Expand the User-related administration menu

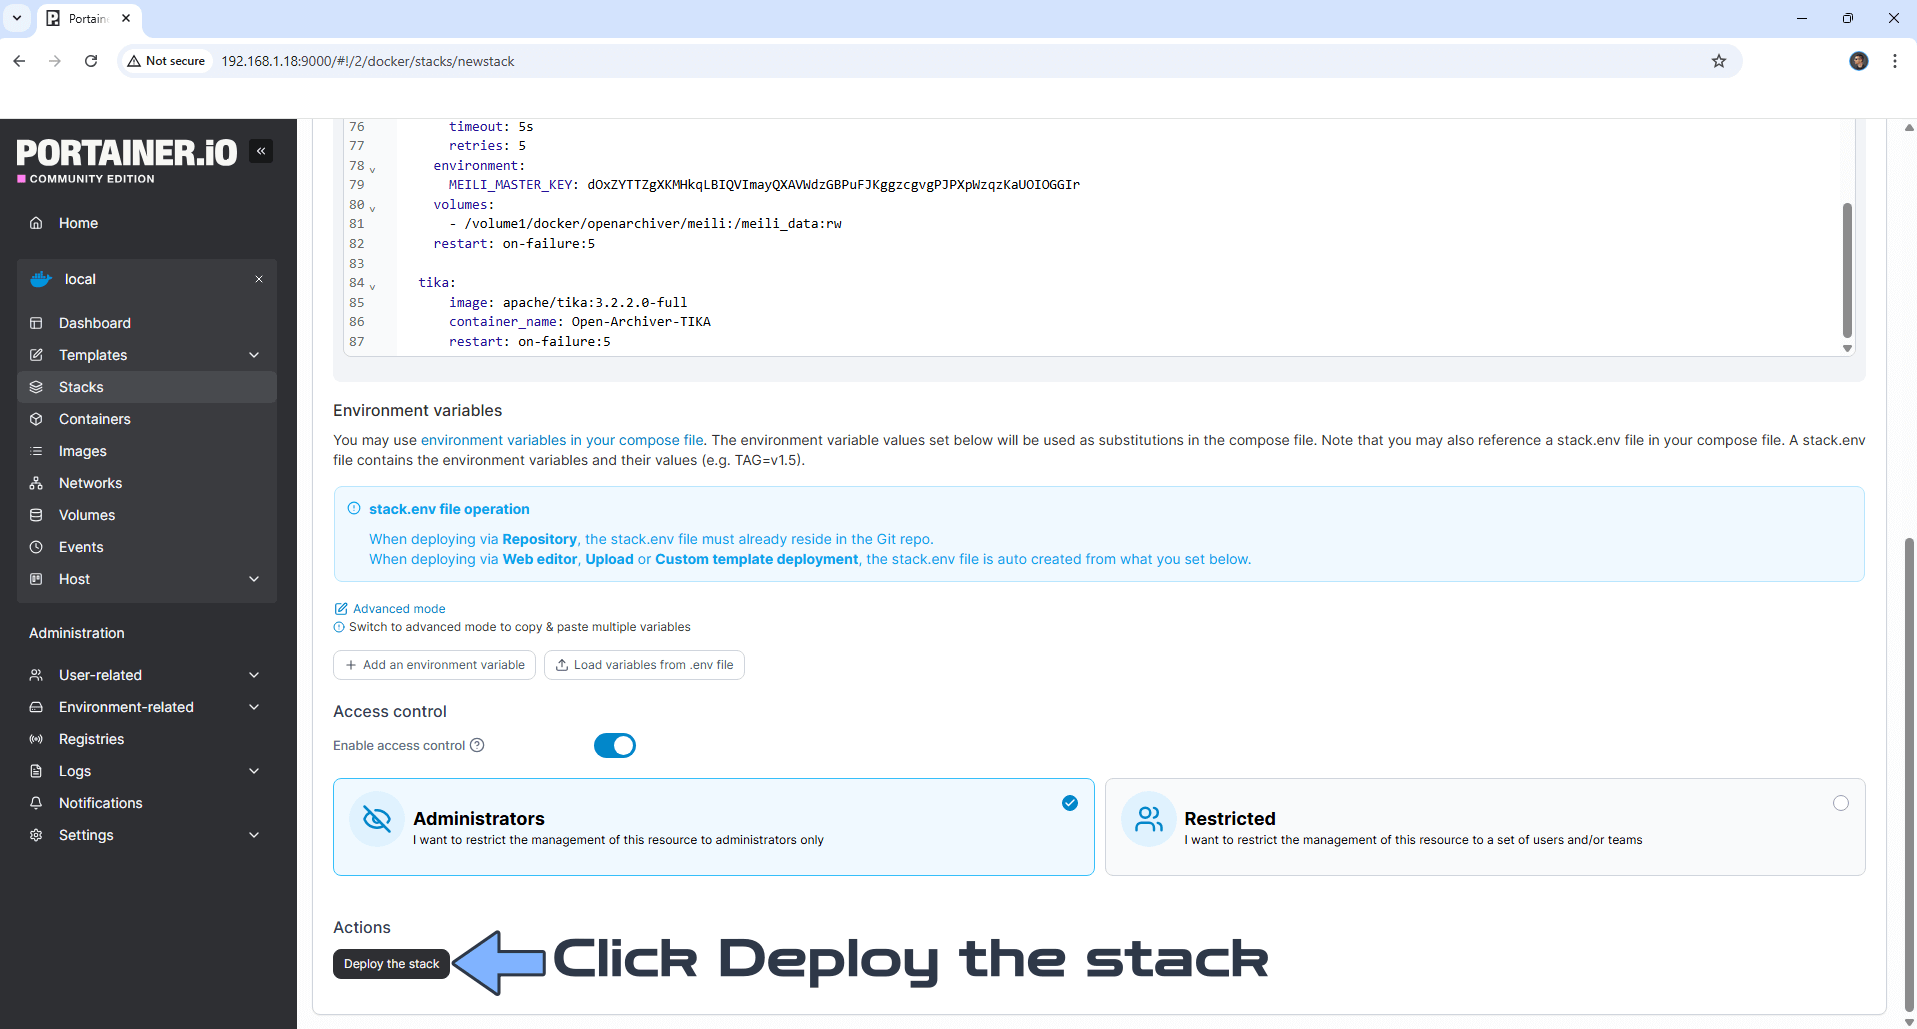point(254,675)
